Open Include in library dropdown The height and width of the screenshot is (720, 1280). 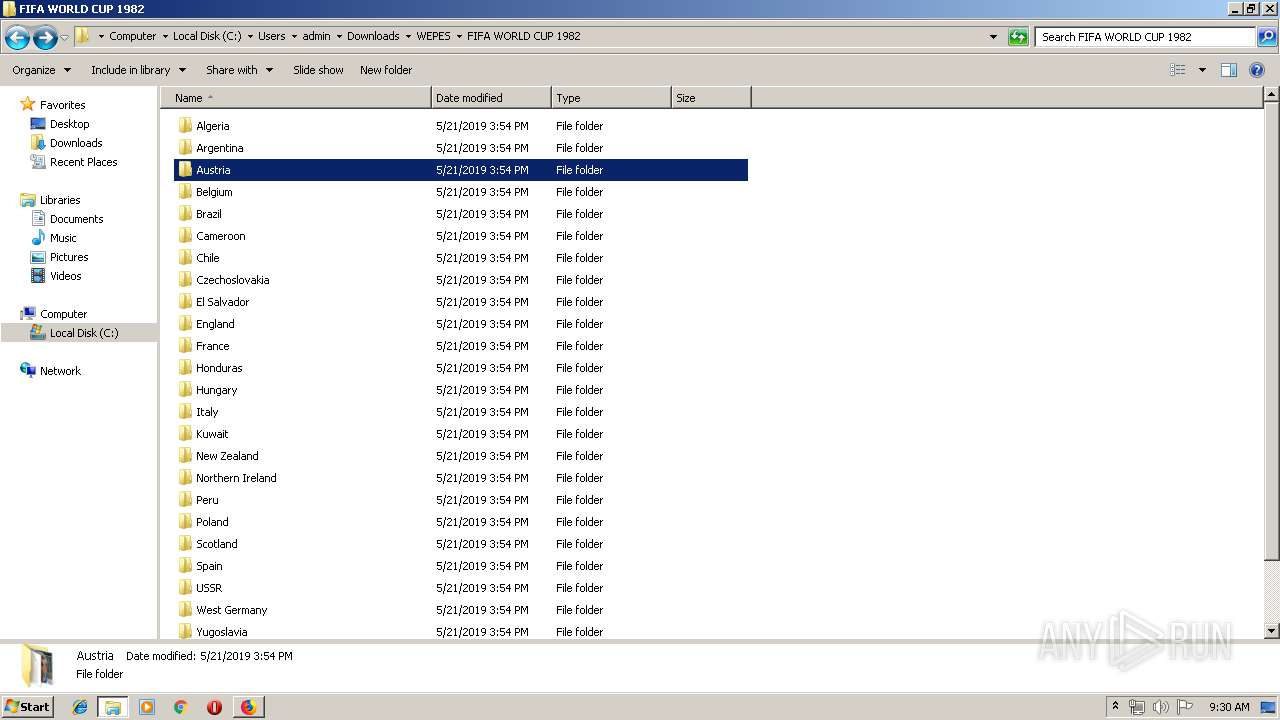(x=138, y=70)
